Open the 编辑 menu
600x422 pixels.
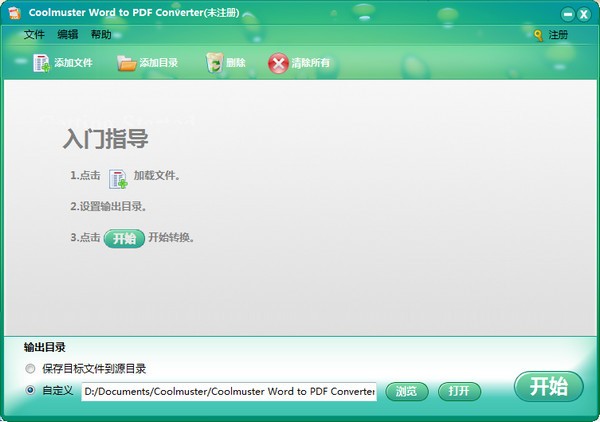click(68, 34)
